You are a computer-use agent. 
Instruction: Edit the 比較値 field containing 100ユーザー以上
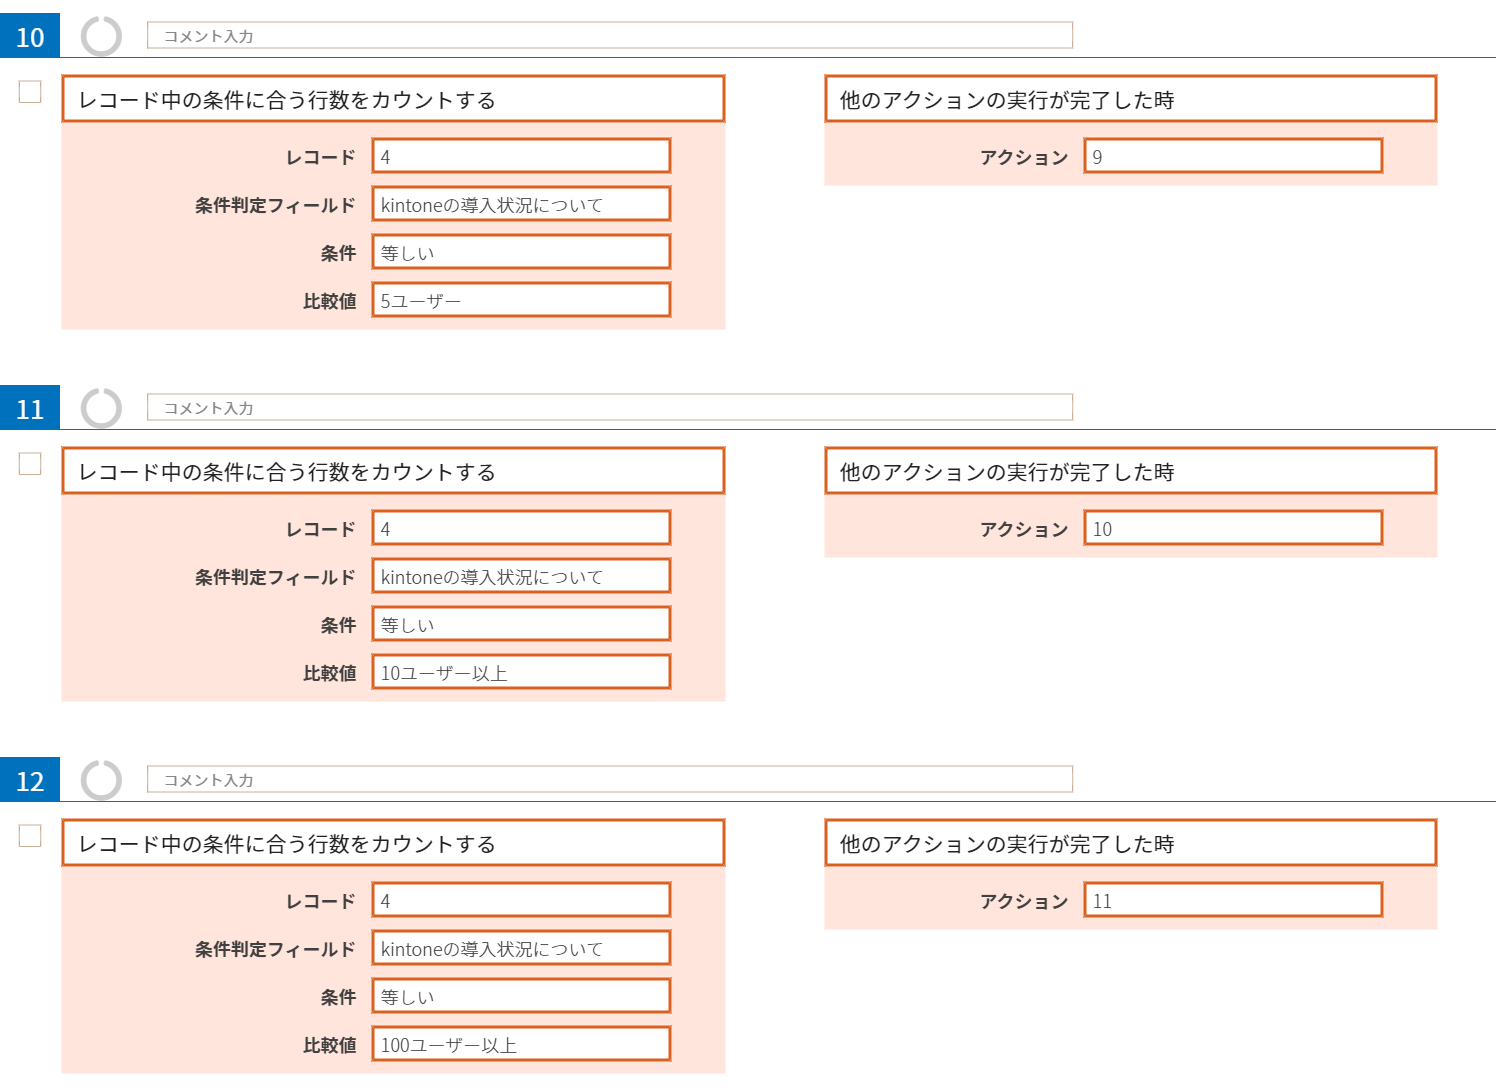(521, 1044)
